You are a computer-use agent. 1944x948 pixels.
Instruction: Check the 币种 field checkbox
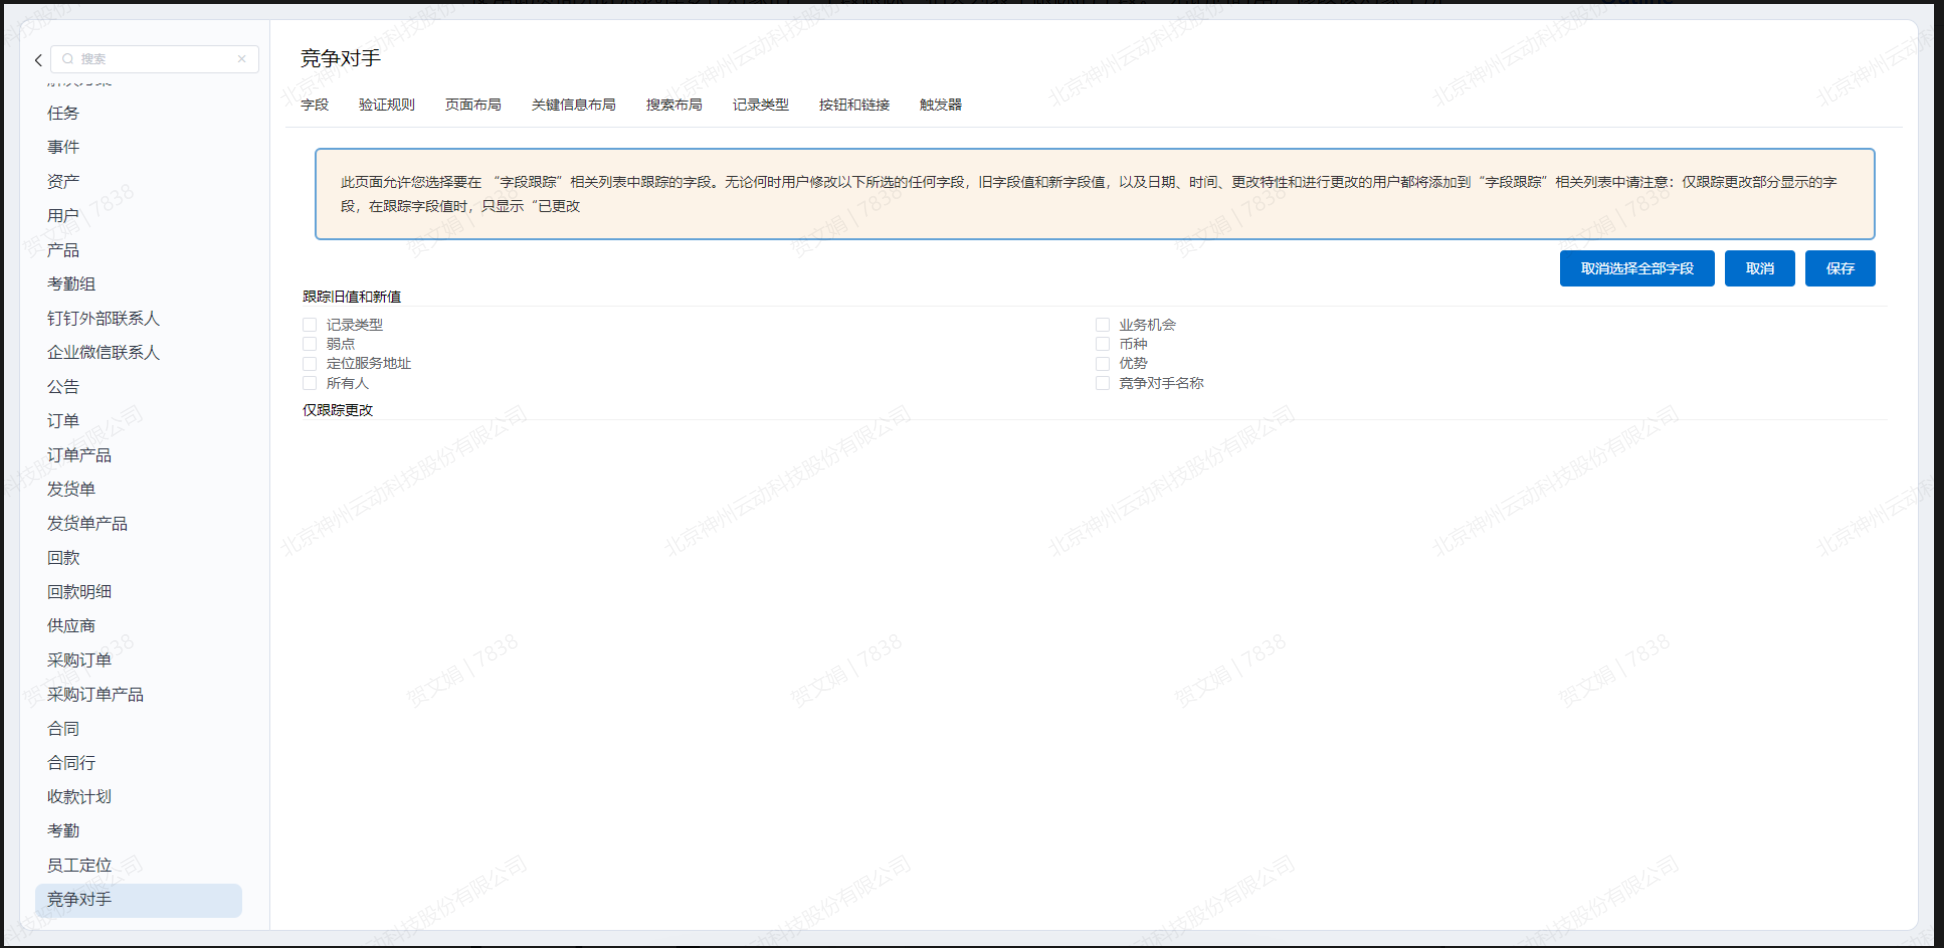click(1102, 344)
